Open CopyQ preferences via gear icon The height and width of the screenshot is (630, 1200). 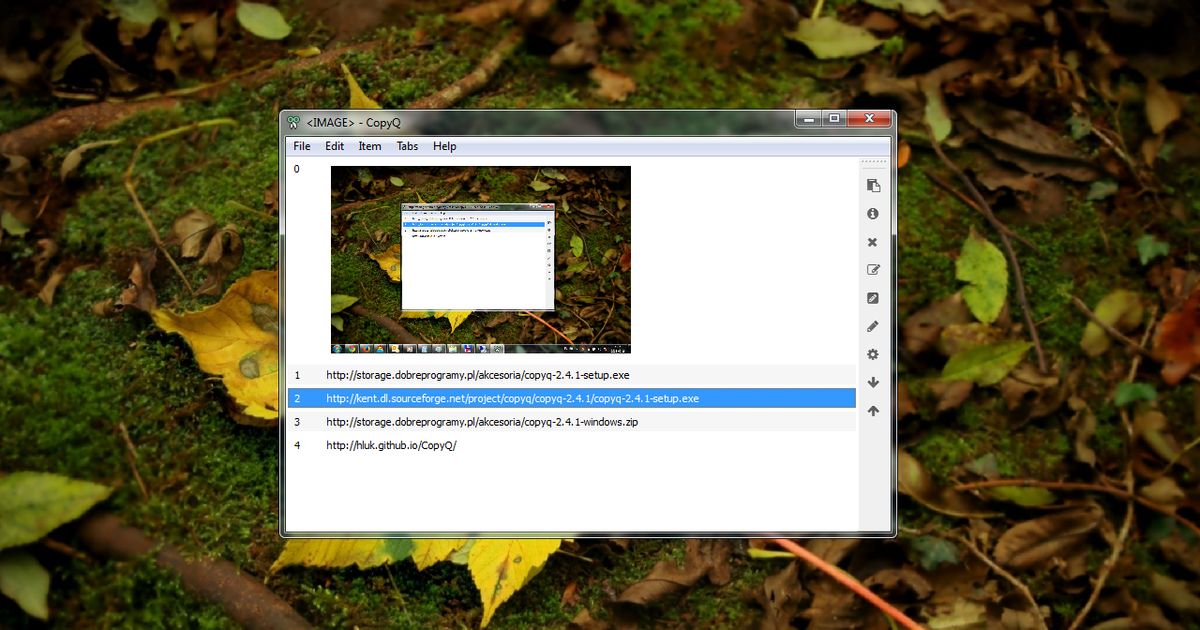click(873, 354)
